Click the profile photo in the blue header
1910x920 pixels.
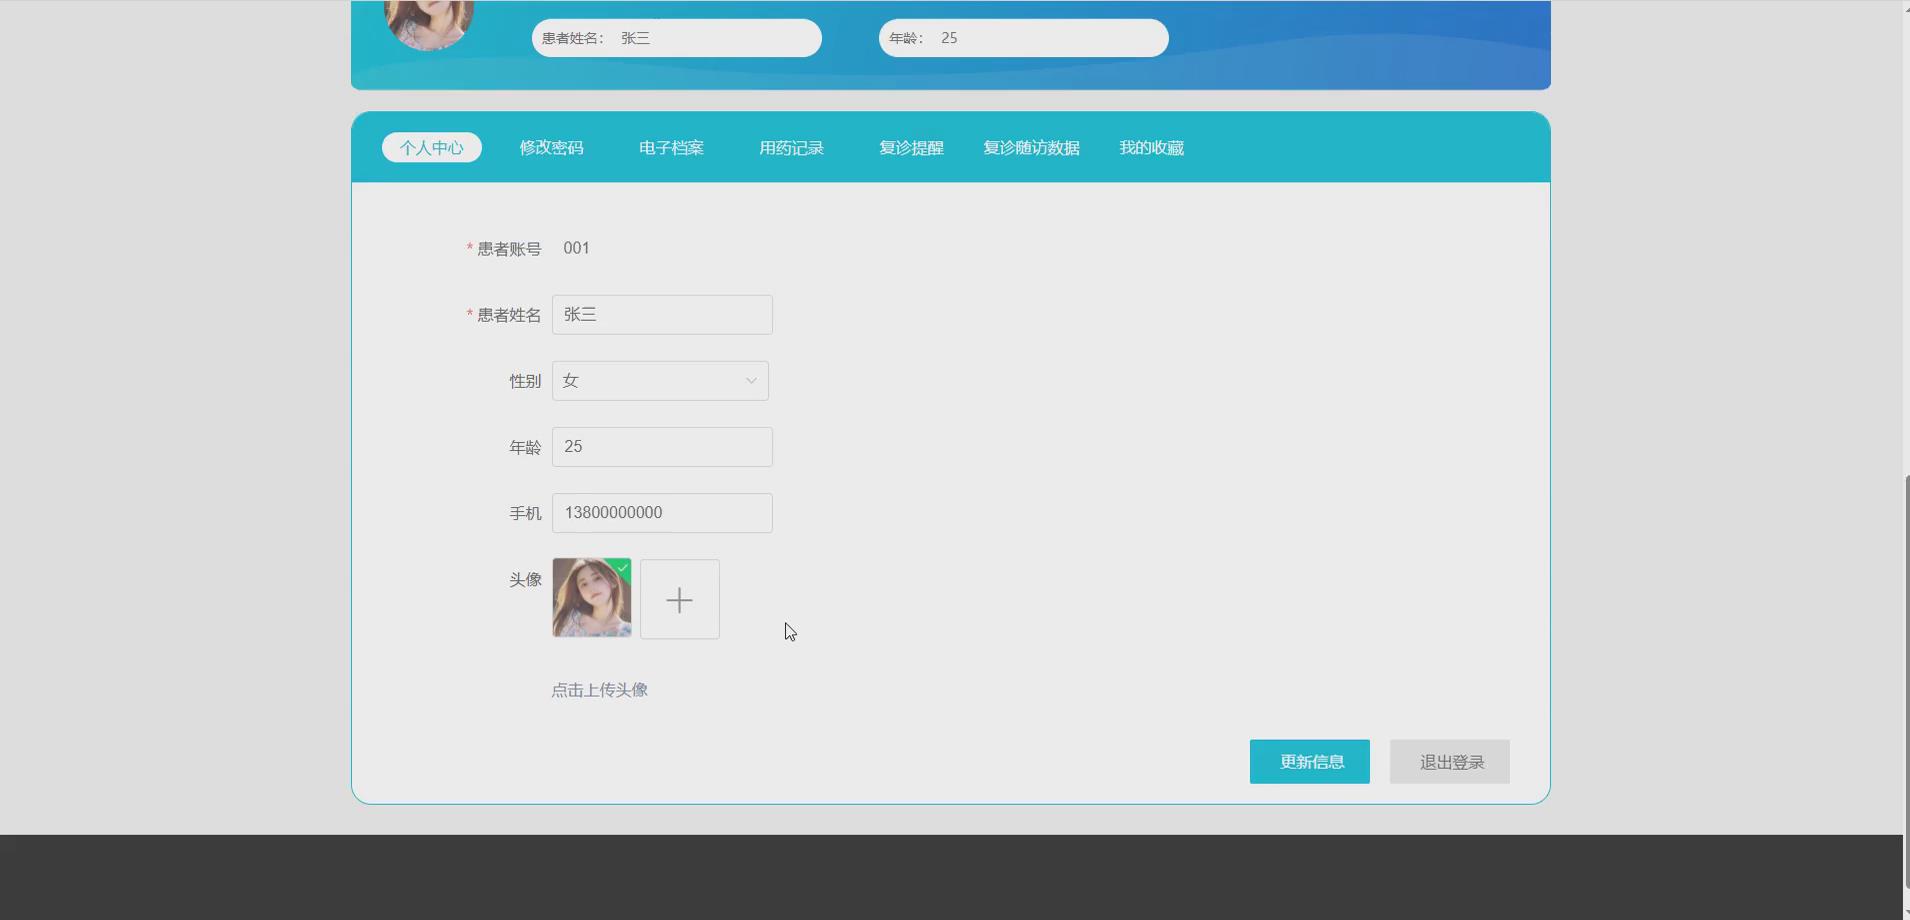pyautogui.click(x=429, y=22)
